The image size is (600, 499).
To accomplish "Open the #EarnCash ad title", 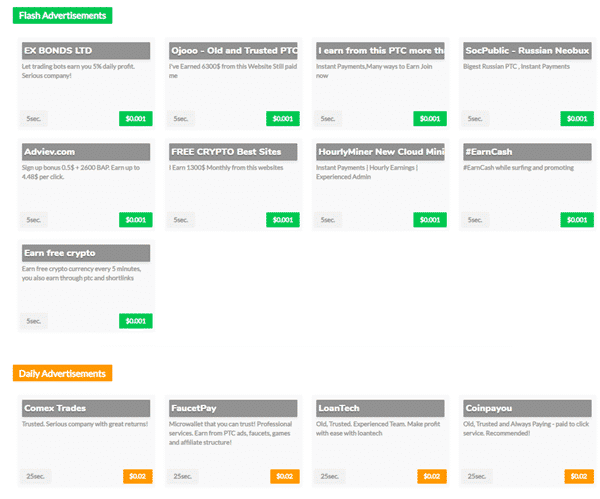I will (x=527, y=152).
